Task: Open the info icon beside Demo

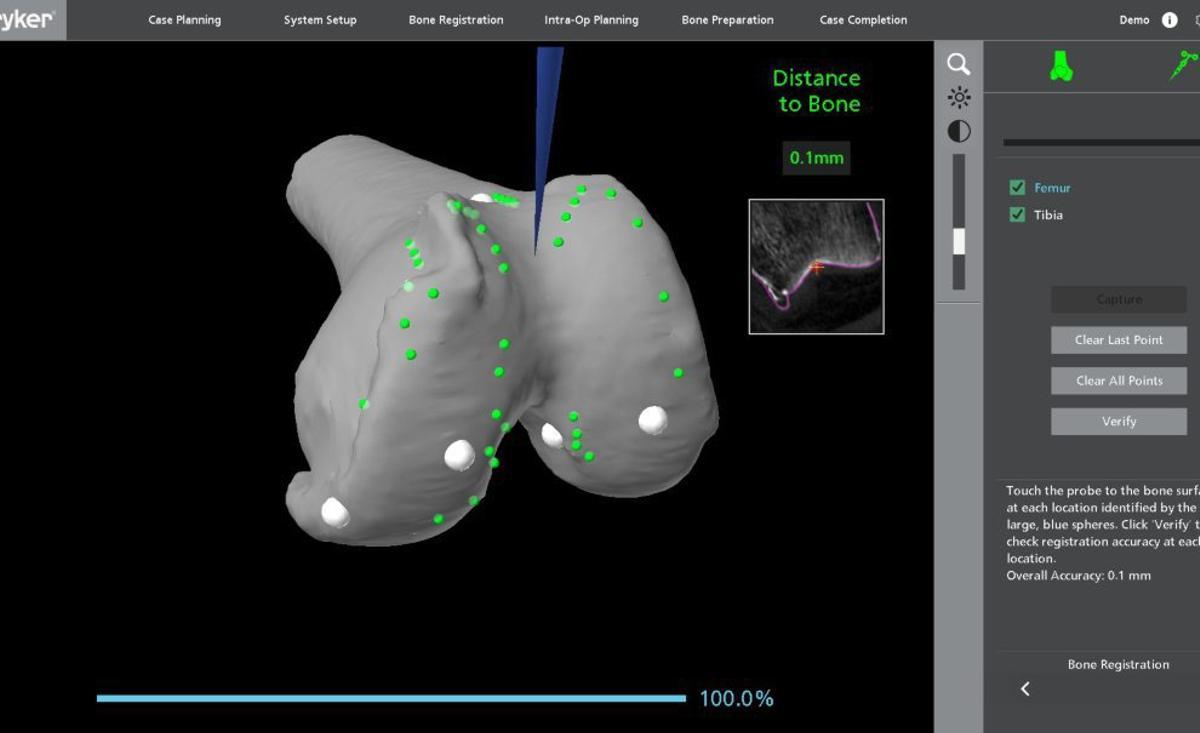Action: pyautogui.click(x=1169, y=20)
